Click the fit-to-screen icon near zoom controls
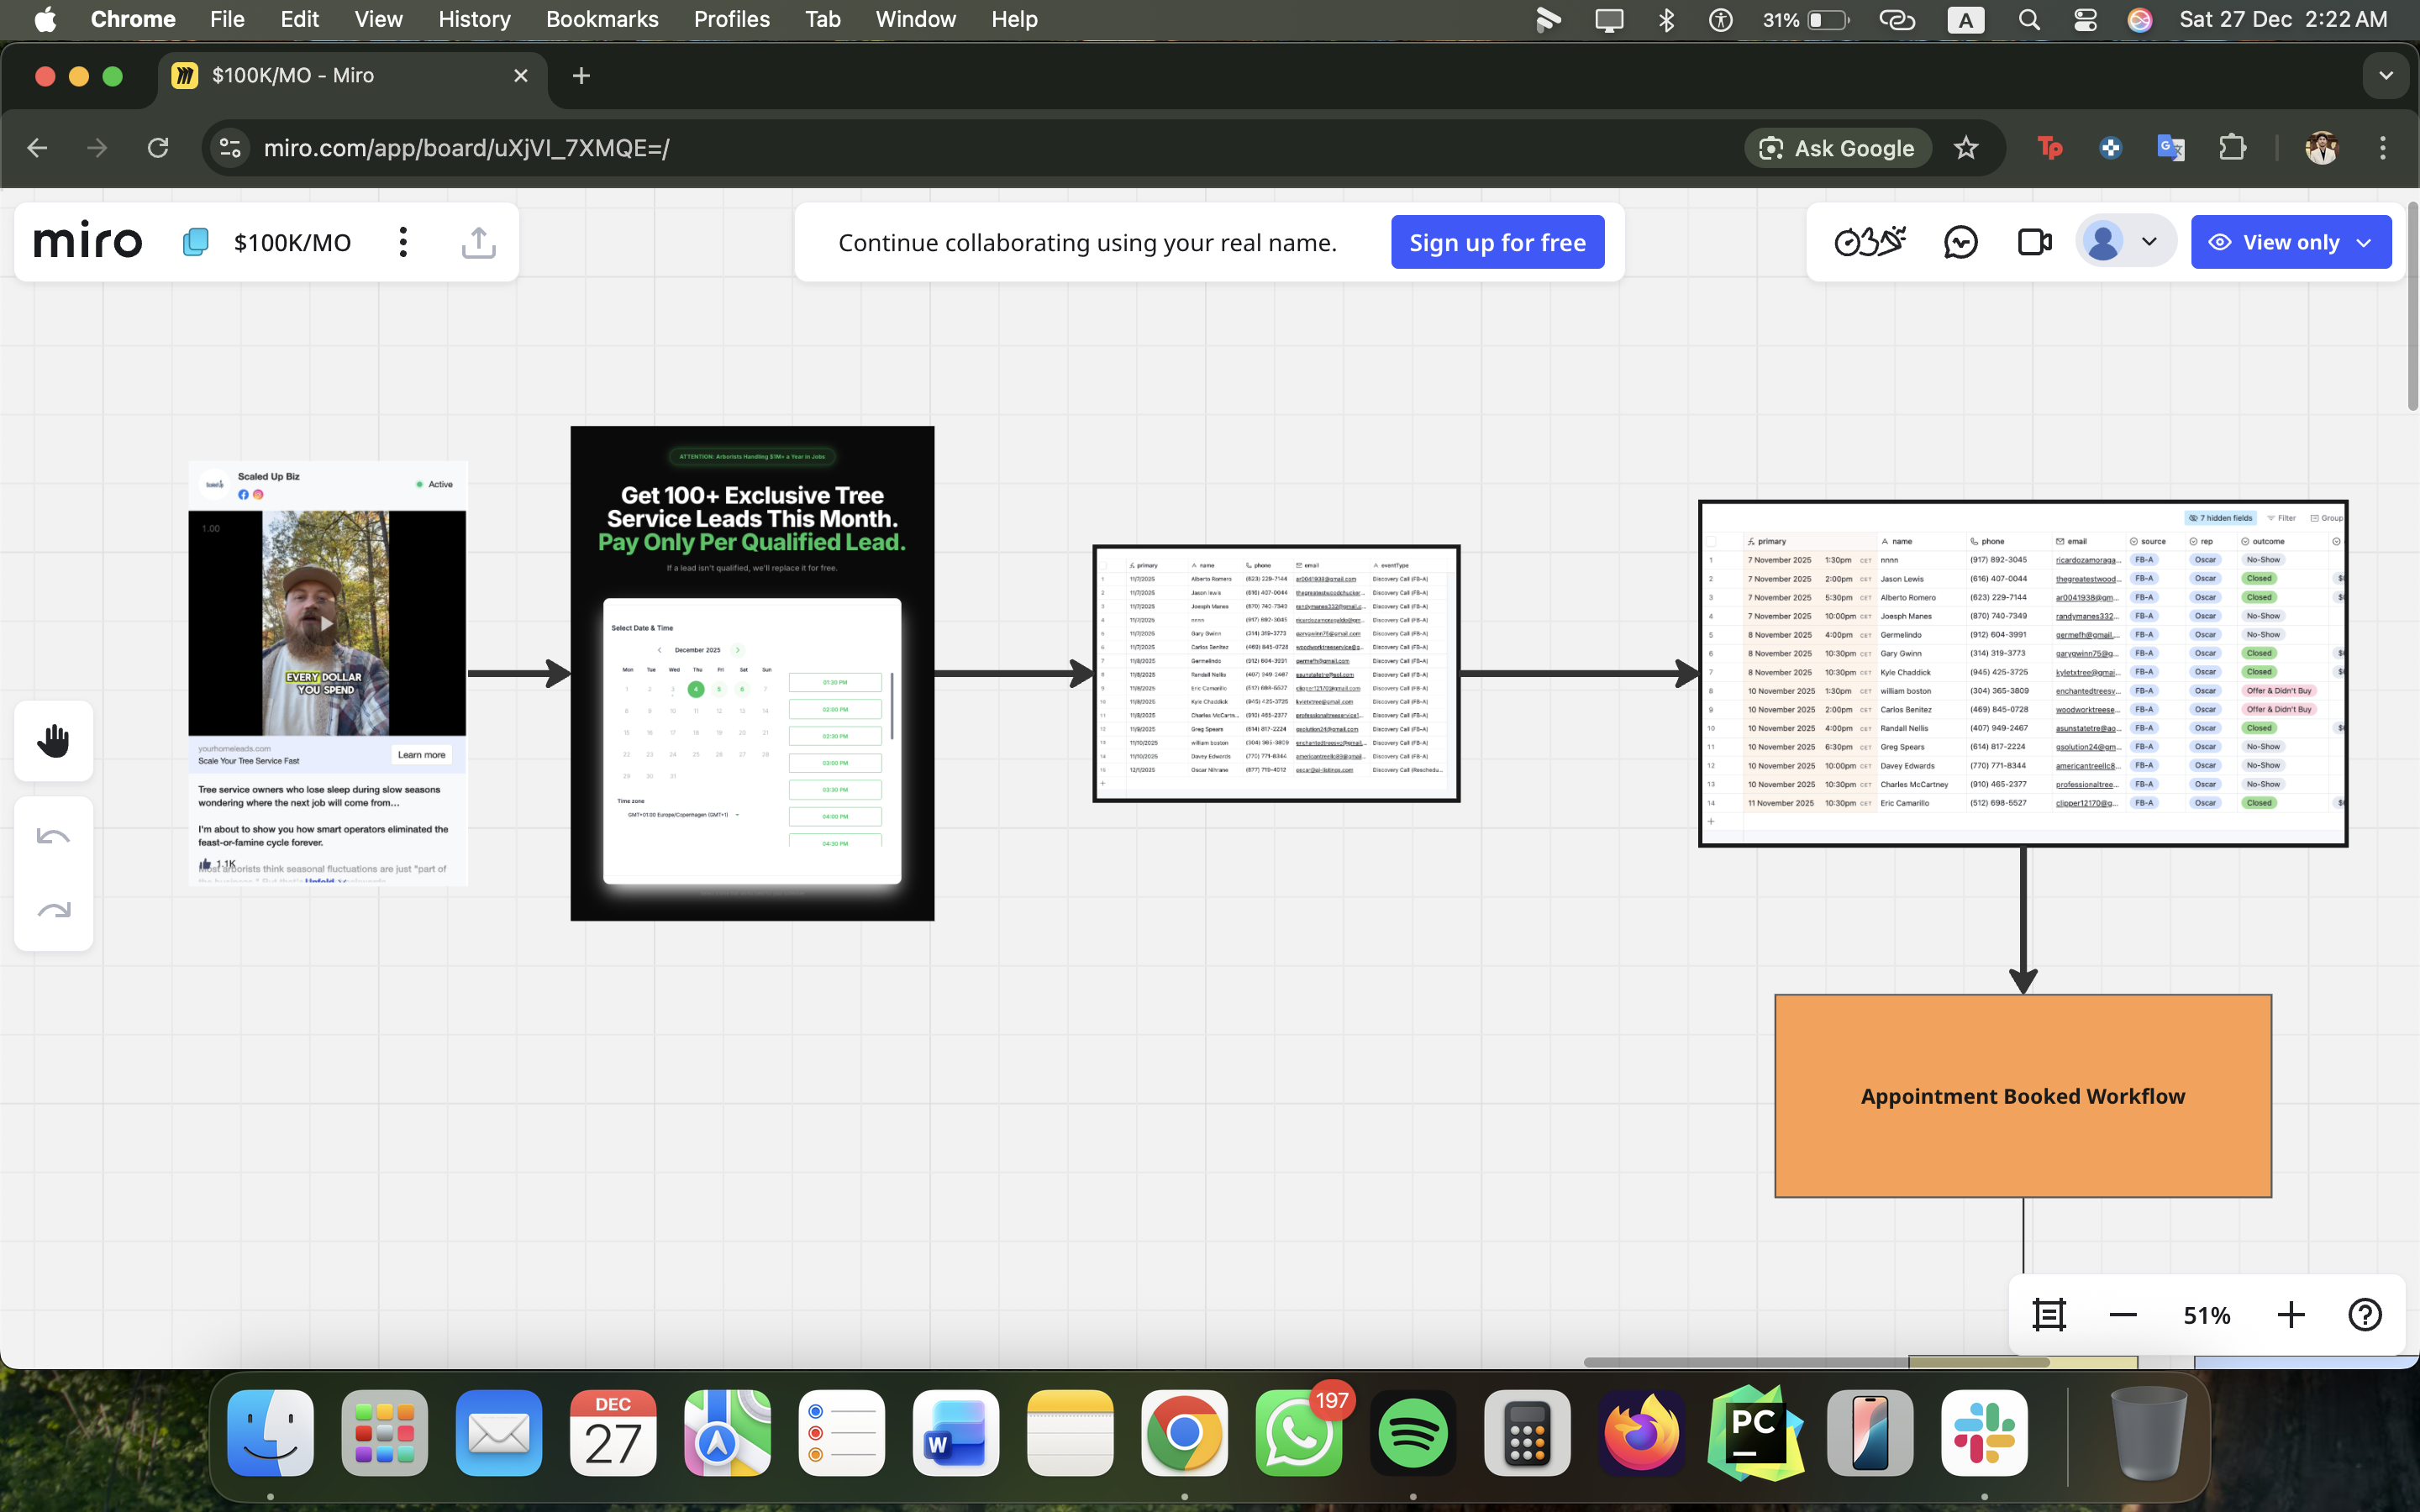 click(2050, 1314)
